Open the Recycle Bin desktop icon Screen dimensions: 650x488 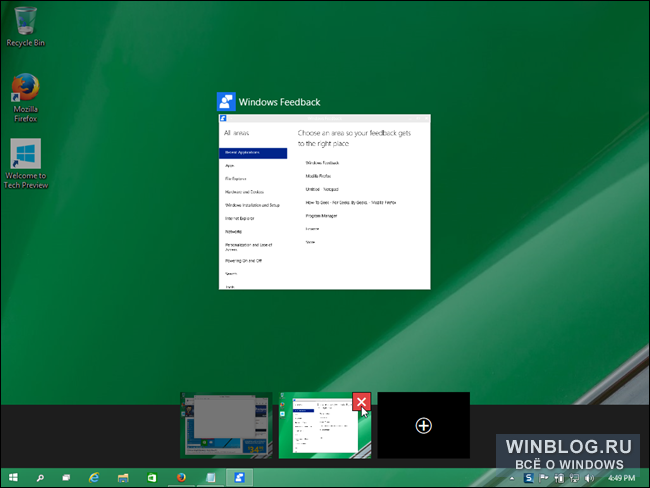point(25,27)
